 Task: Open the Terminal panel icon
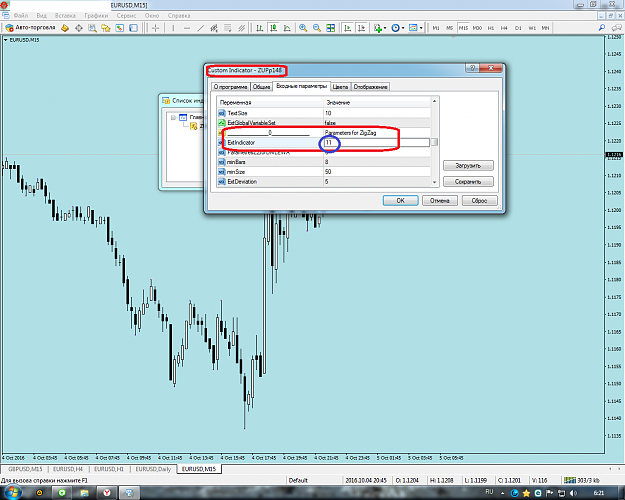click(120, 28)
